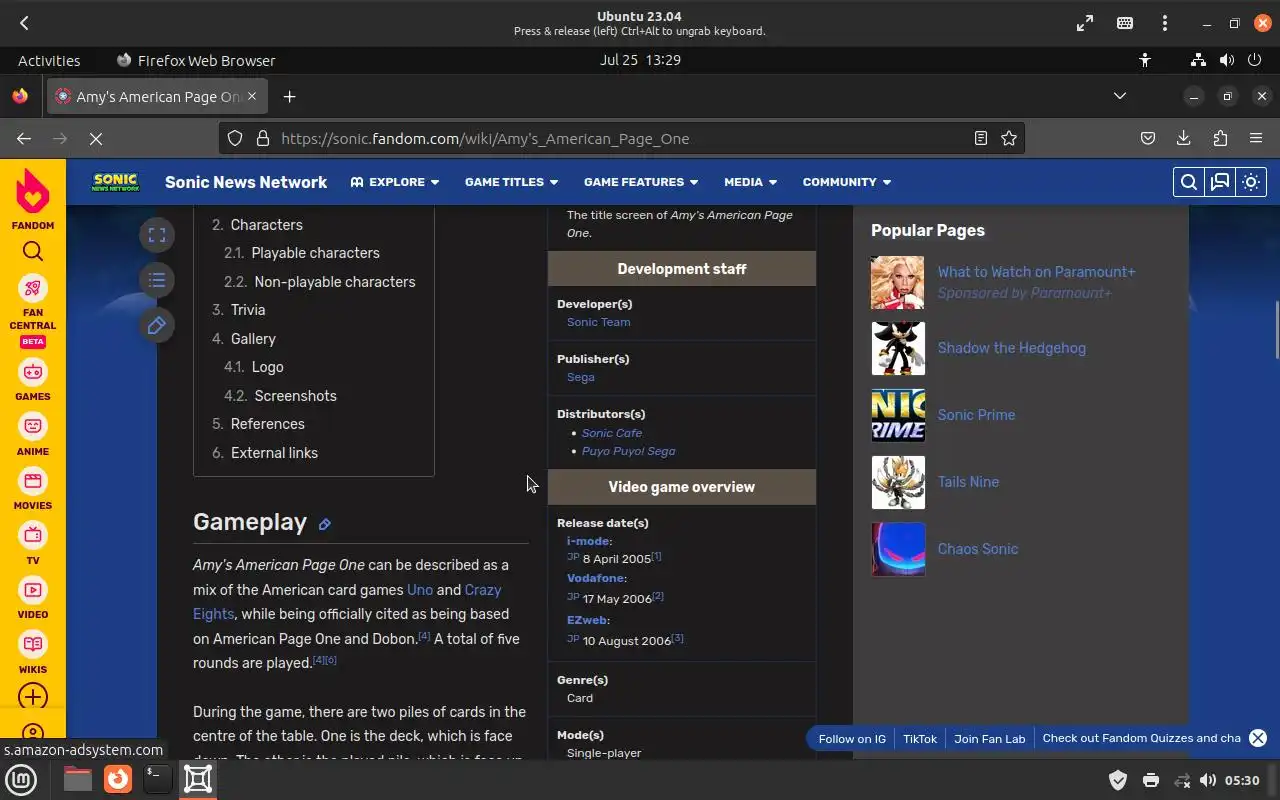Expand article to full width
1280x800 pixels.
coord(157,235)
